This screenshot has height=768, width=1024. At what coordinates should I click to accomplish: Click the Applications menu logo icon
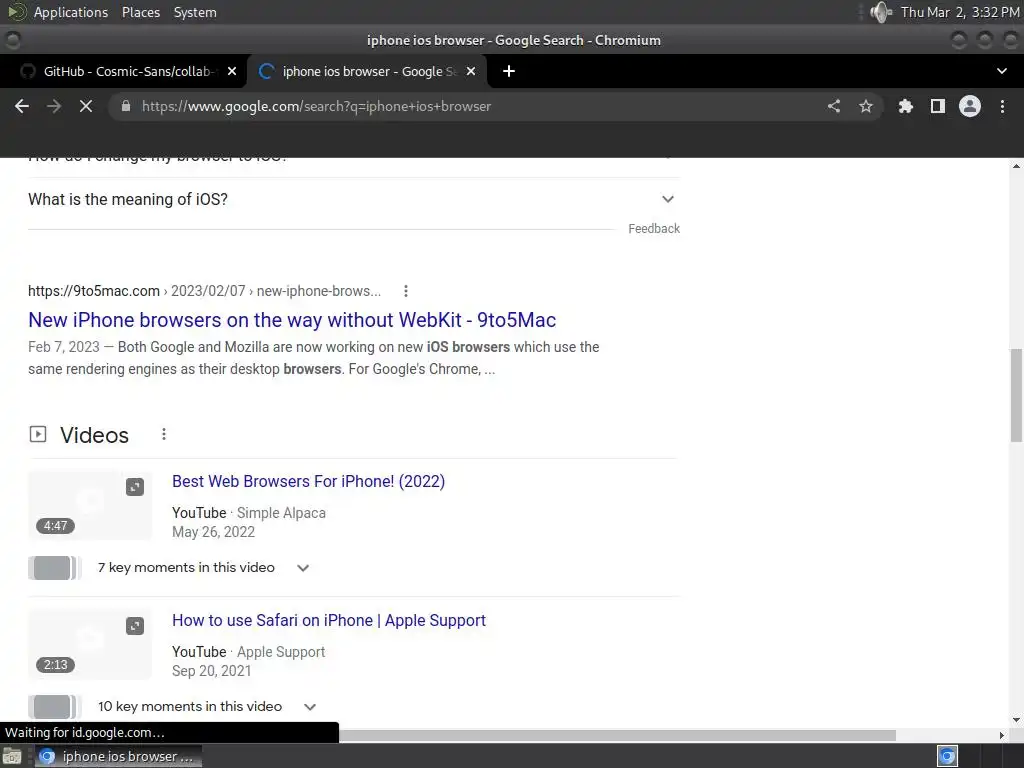(17, 12)
